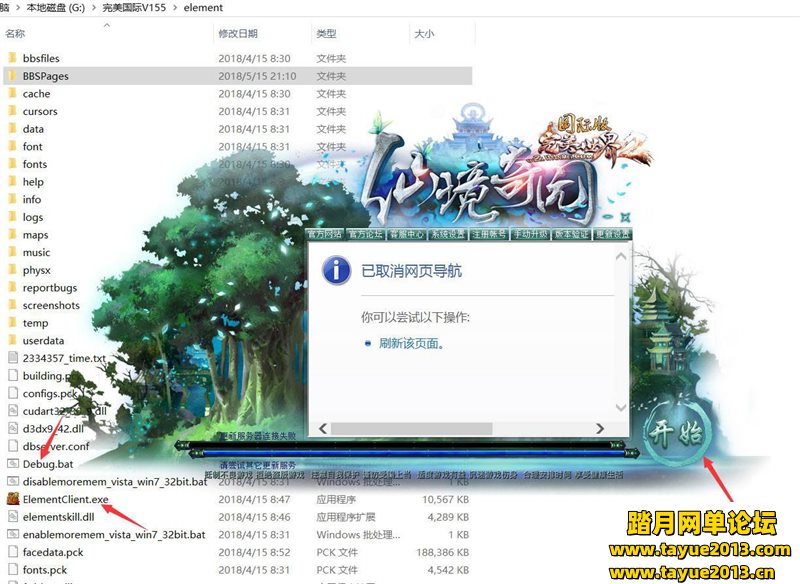
Task: Open 更新设置 in the launcher menu
Action: pos(613,234)
